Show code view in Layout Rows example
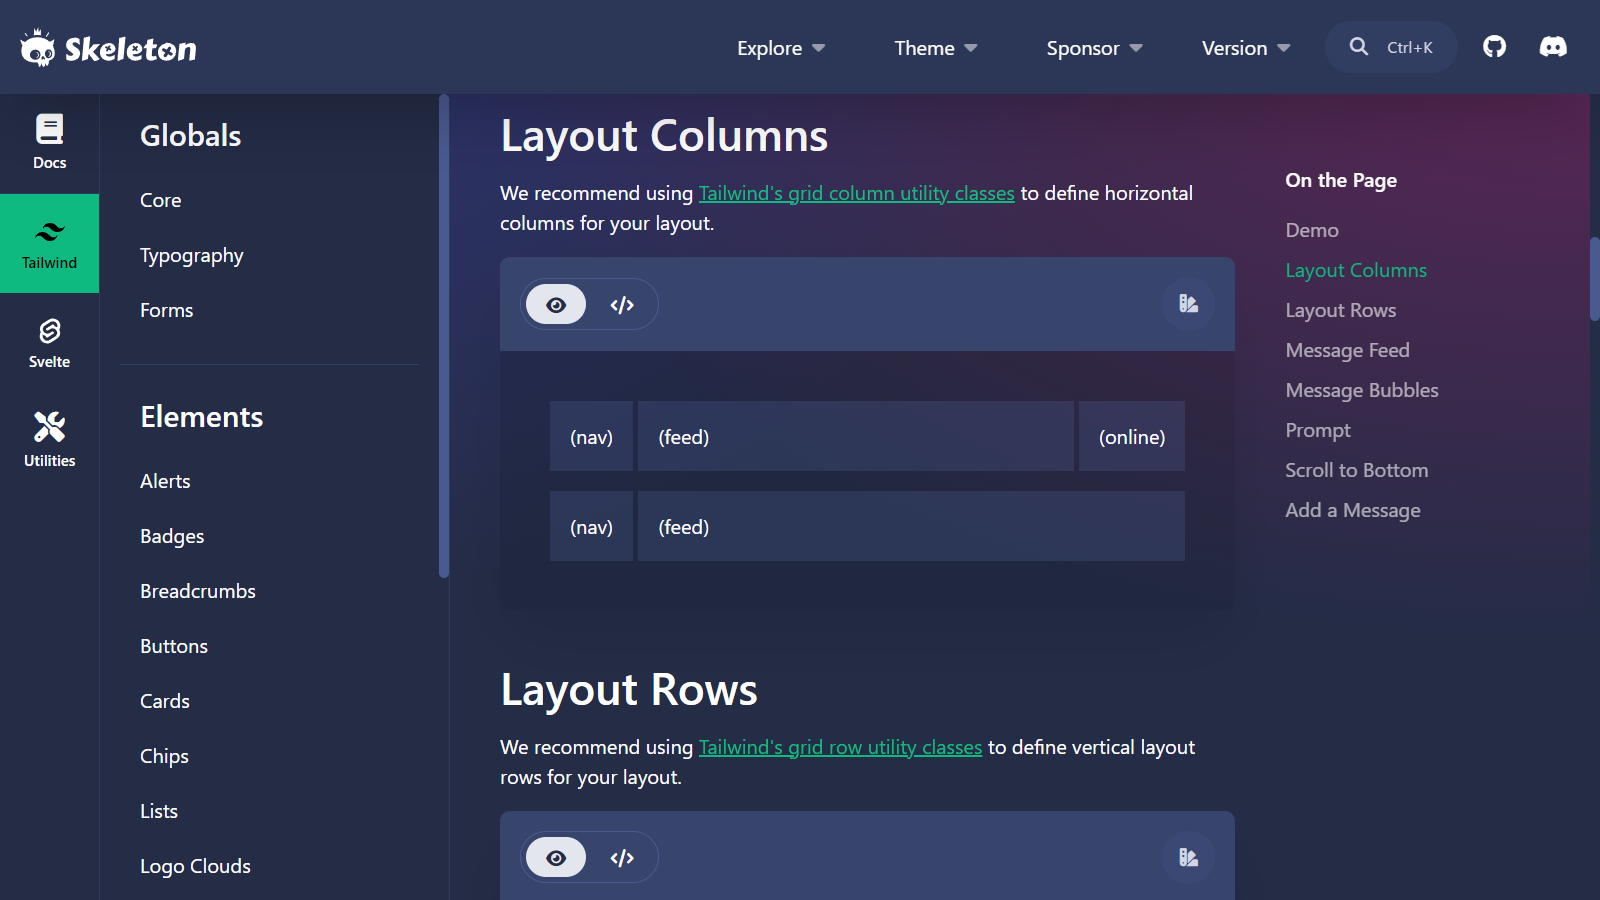This screenshot has width=1600, height=900. click(622, 857)
